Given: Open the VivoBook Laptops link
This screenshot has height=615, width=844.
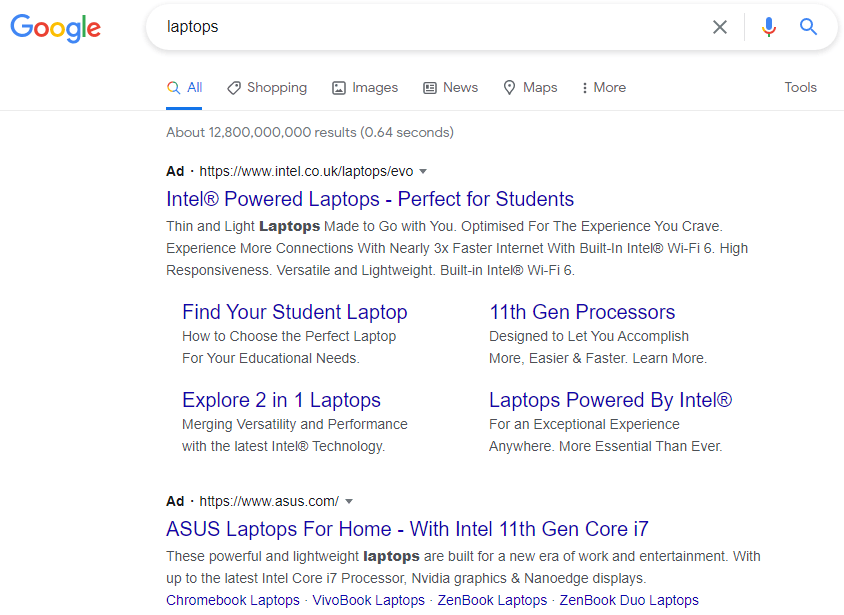Looking at the screenshot, I should click(368, 600).
